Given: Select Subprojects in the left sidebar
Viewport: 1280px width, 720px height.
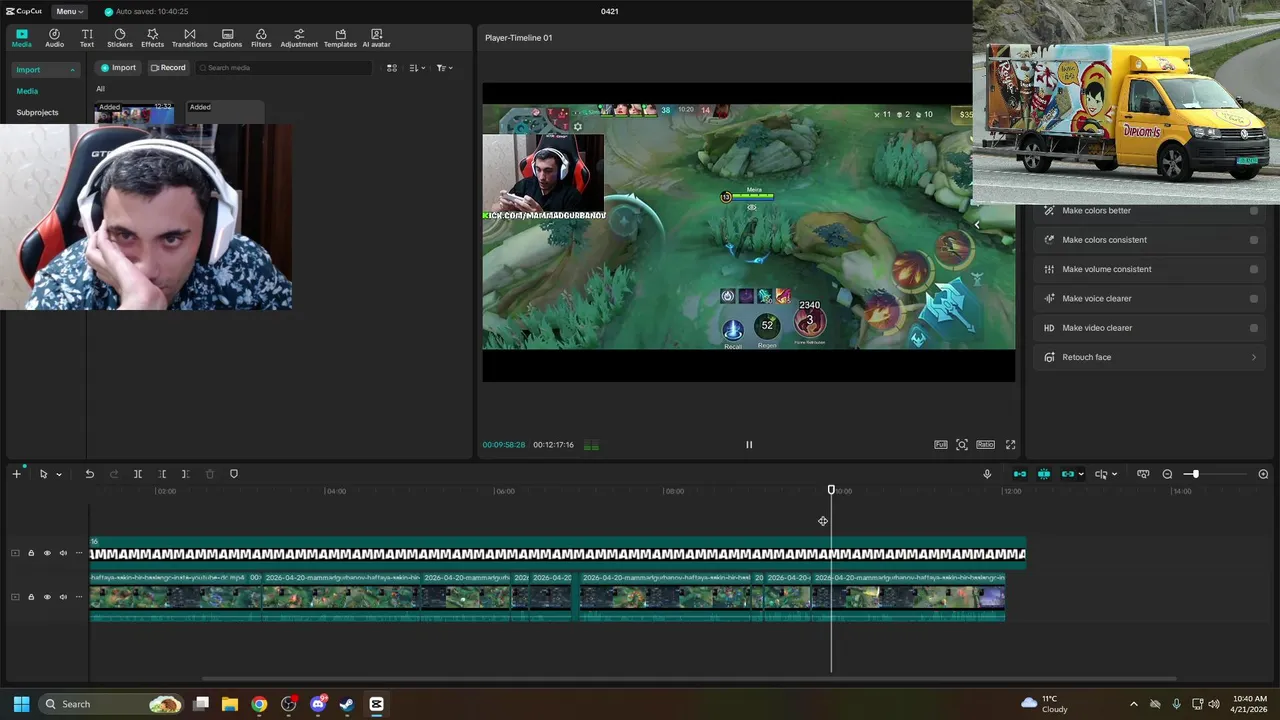Looking at the screenshot, I should pyautogui.click(x=37, y=112).
